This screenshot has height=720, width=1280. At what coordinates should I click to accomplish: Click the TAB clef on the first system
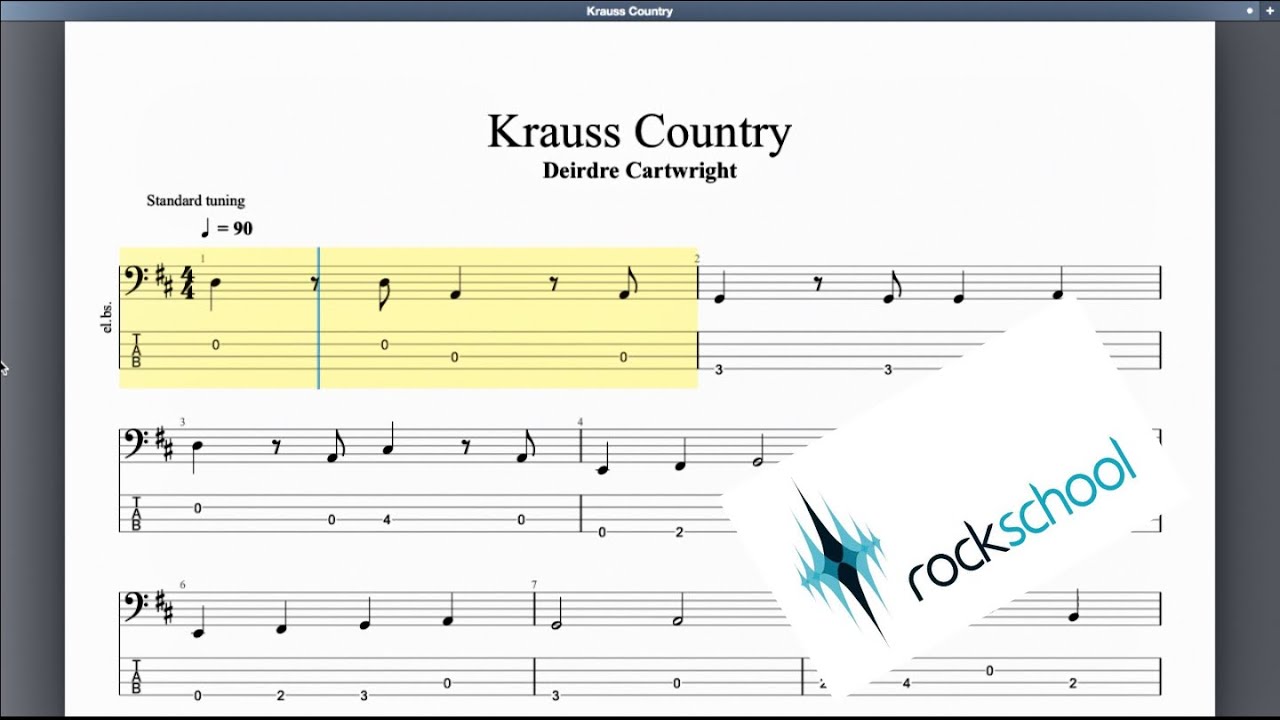136,349
